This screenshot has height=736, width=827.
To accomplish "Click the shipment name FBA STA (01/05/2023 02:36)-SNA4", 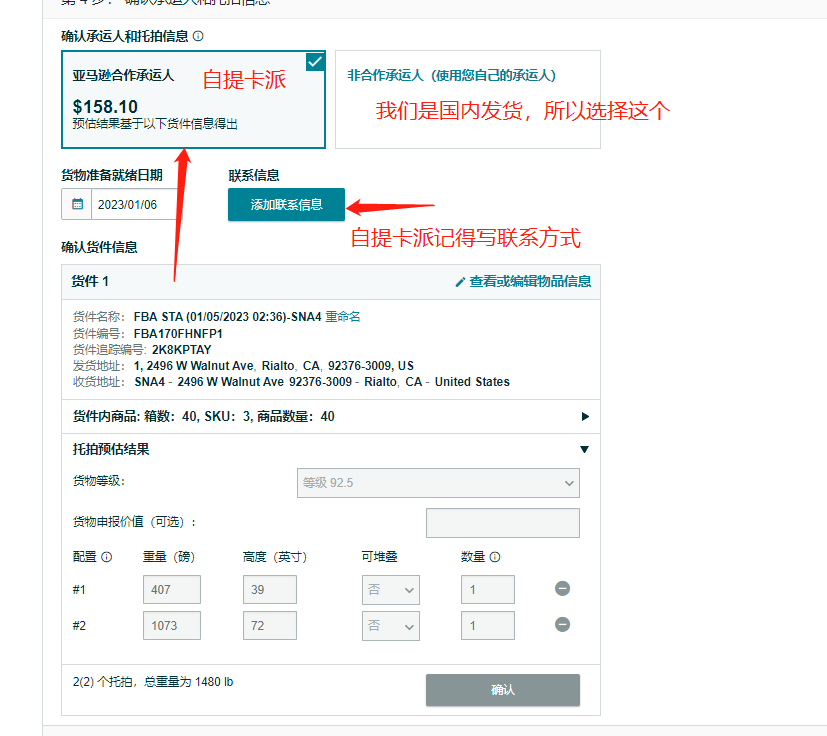I will click(227, 317).
